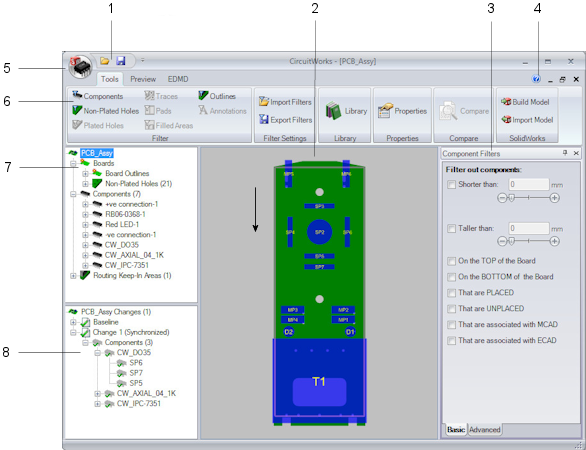586x450 pixels.
Task: Click the Build Model icon
Action: (506, 102)
